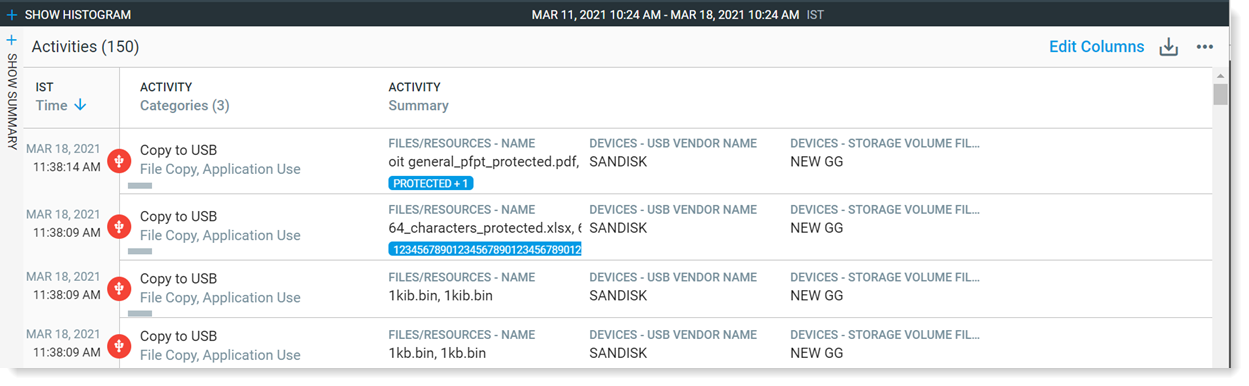Click Copy to USB in the 11:38:14 AM row
Image resolution: width=1249 pixels, height=386 pixels.
[x=178, y=150]
